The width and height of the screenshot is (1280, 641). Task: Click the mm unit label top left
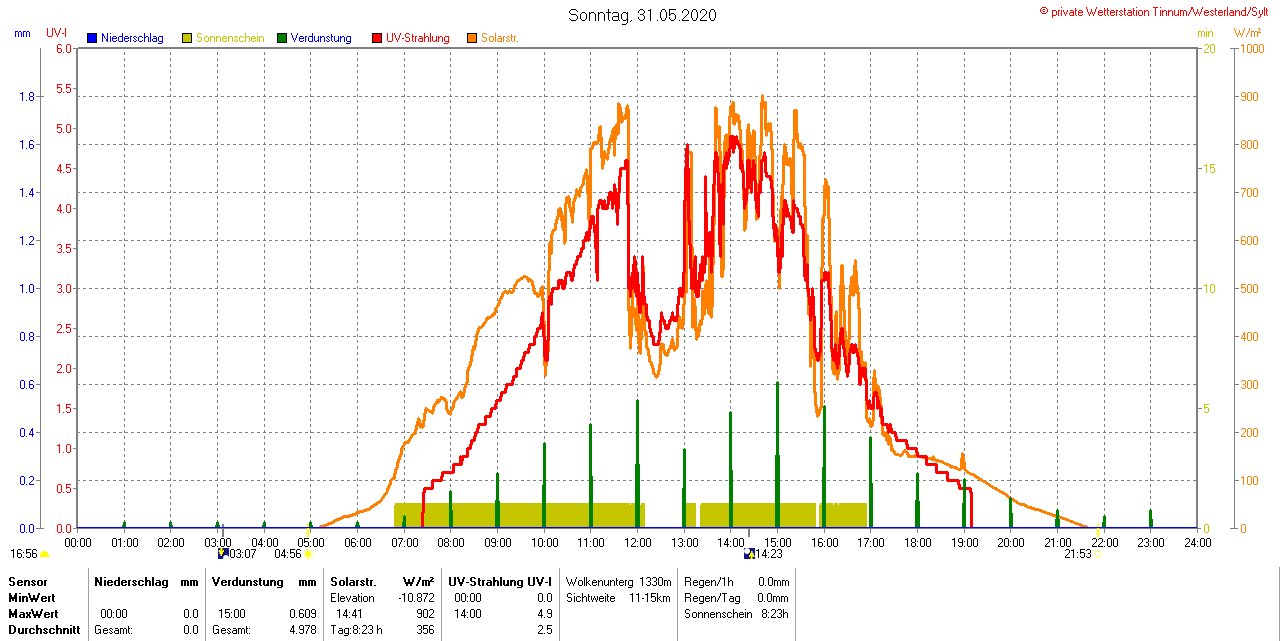point(22,33)
